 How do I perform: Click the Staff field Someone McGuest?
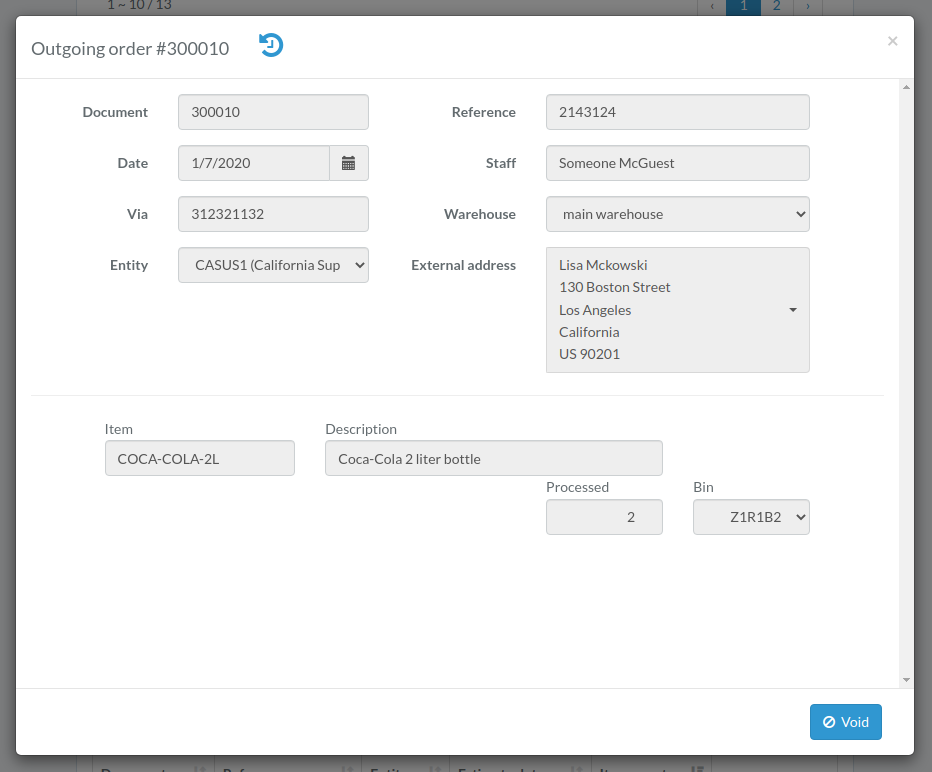tap(678, 163)
